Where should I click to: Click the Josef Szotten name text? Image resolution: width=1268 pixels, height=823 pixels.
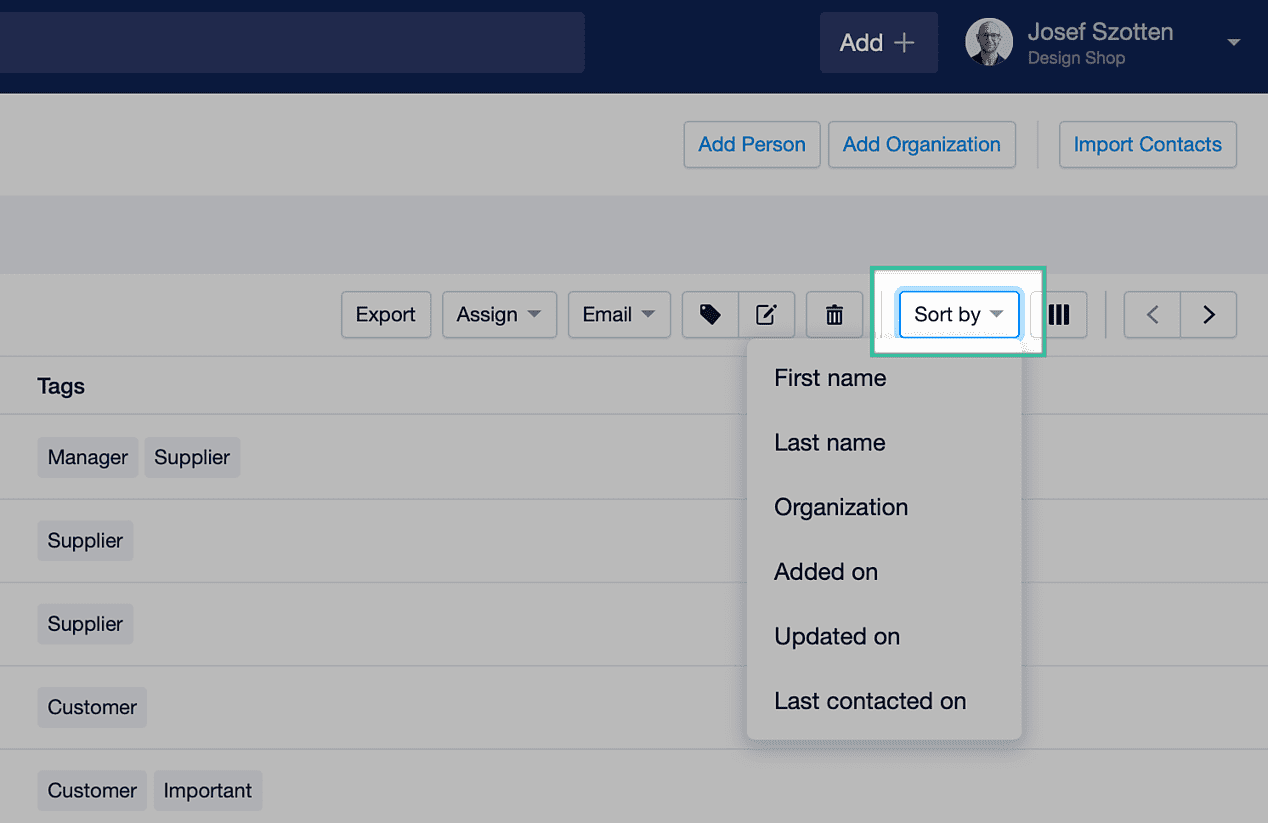click(x=1100, y=32)
